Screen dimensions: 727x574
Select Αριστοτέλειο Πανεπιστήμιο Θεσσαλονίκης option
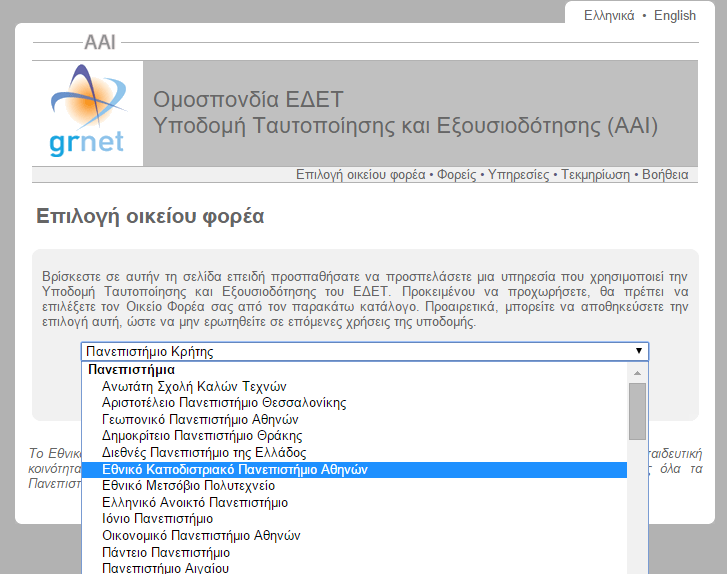tap(354, 402)
